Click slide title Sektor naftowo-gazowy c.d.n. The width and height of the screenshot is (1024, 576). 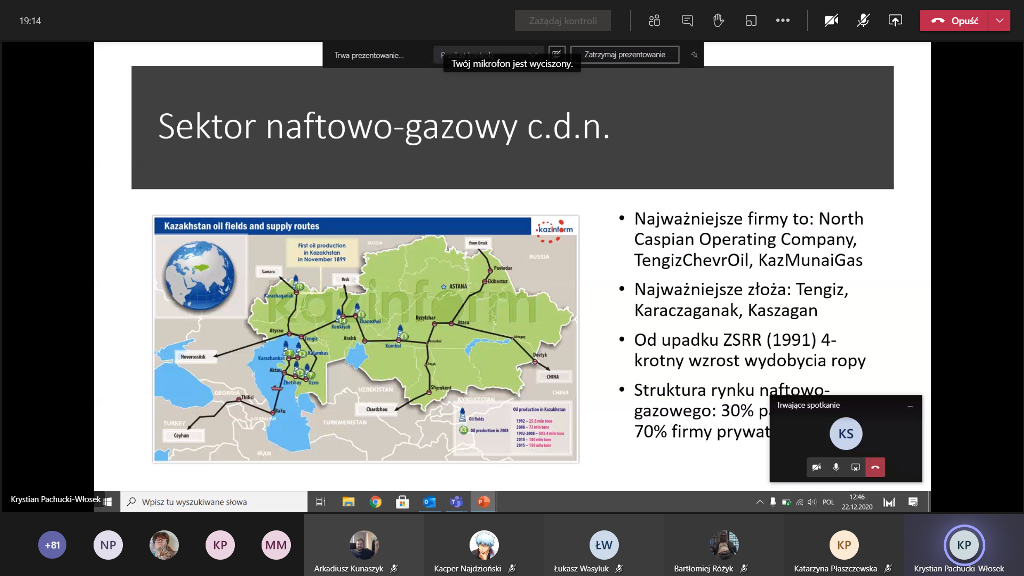(384, 127)
